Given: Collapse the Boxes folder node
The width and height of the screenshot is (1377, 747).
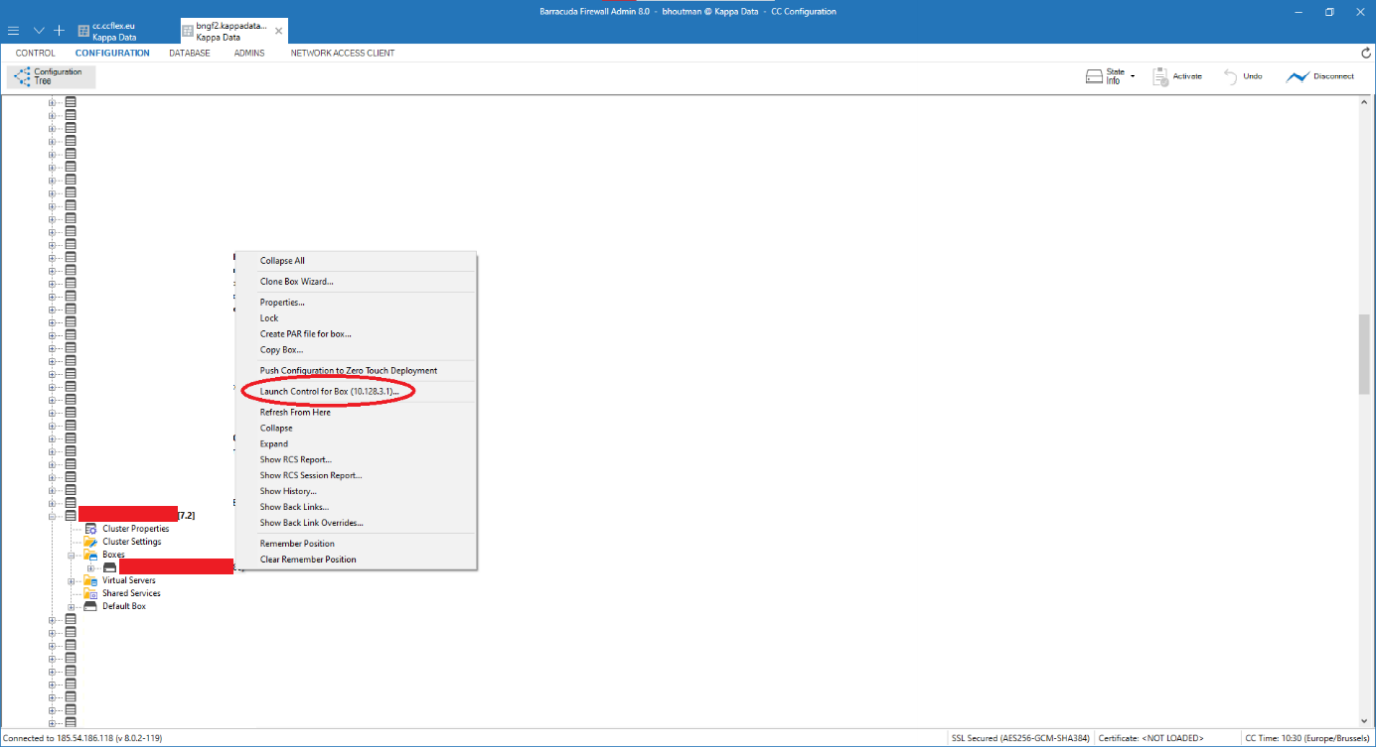Looking at the screenshot, I should pos(71,555).
